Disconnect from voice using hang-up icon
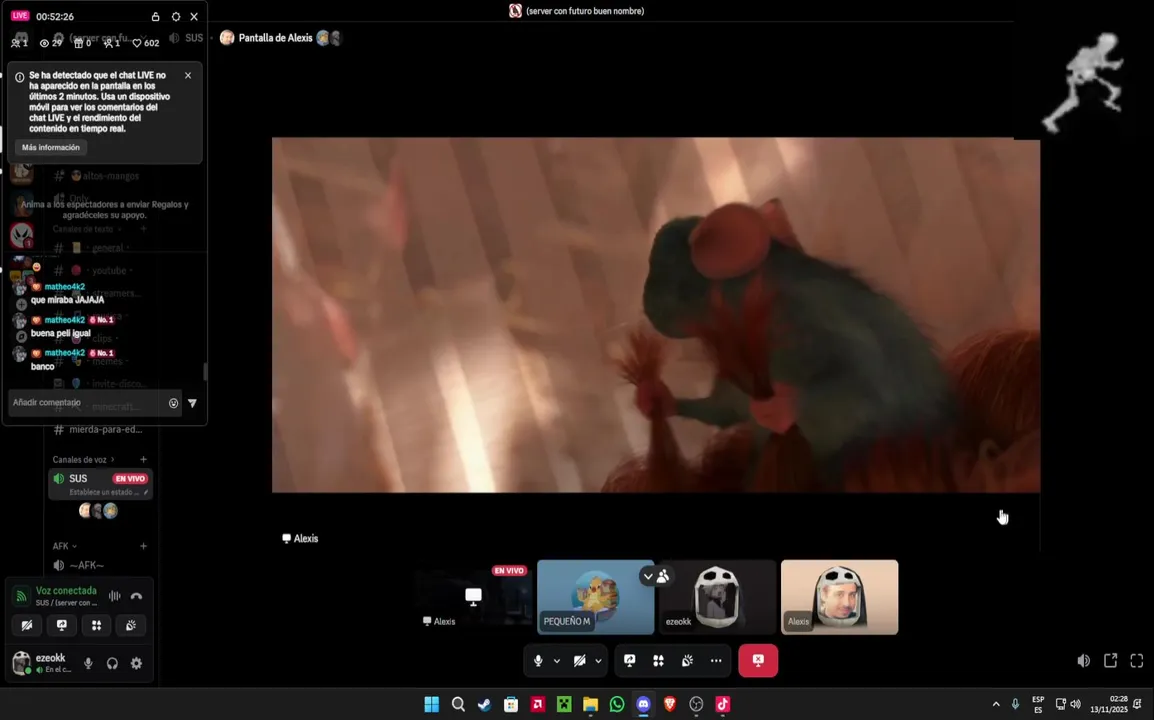This screenshot has width=1154, height=720. pos(136,596)
